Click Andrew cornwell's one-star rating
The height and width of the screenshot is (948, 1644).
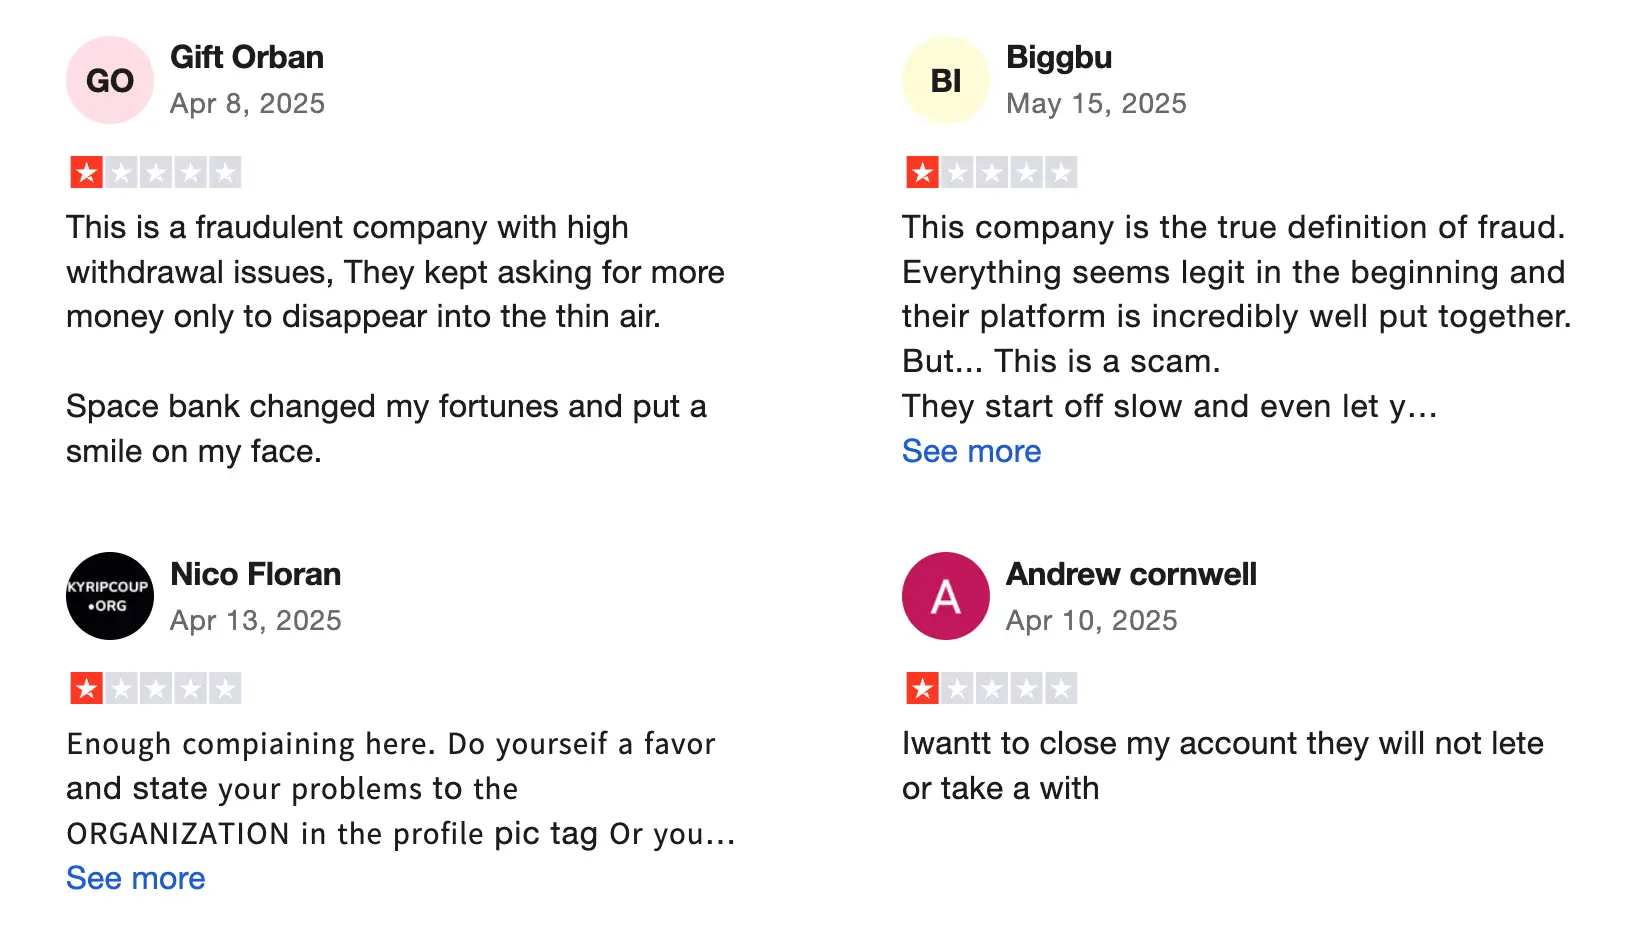coord(991,688)
